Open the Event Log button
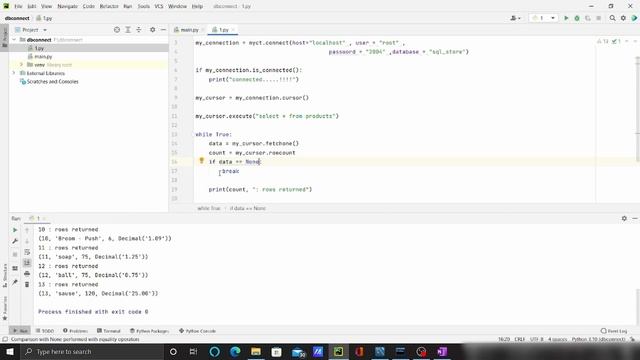 point(614,331)
